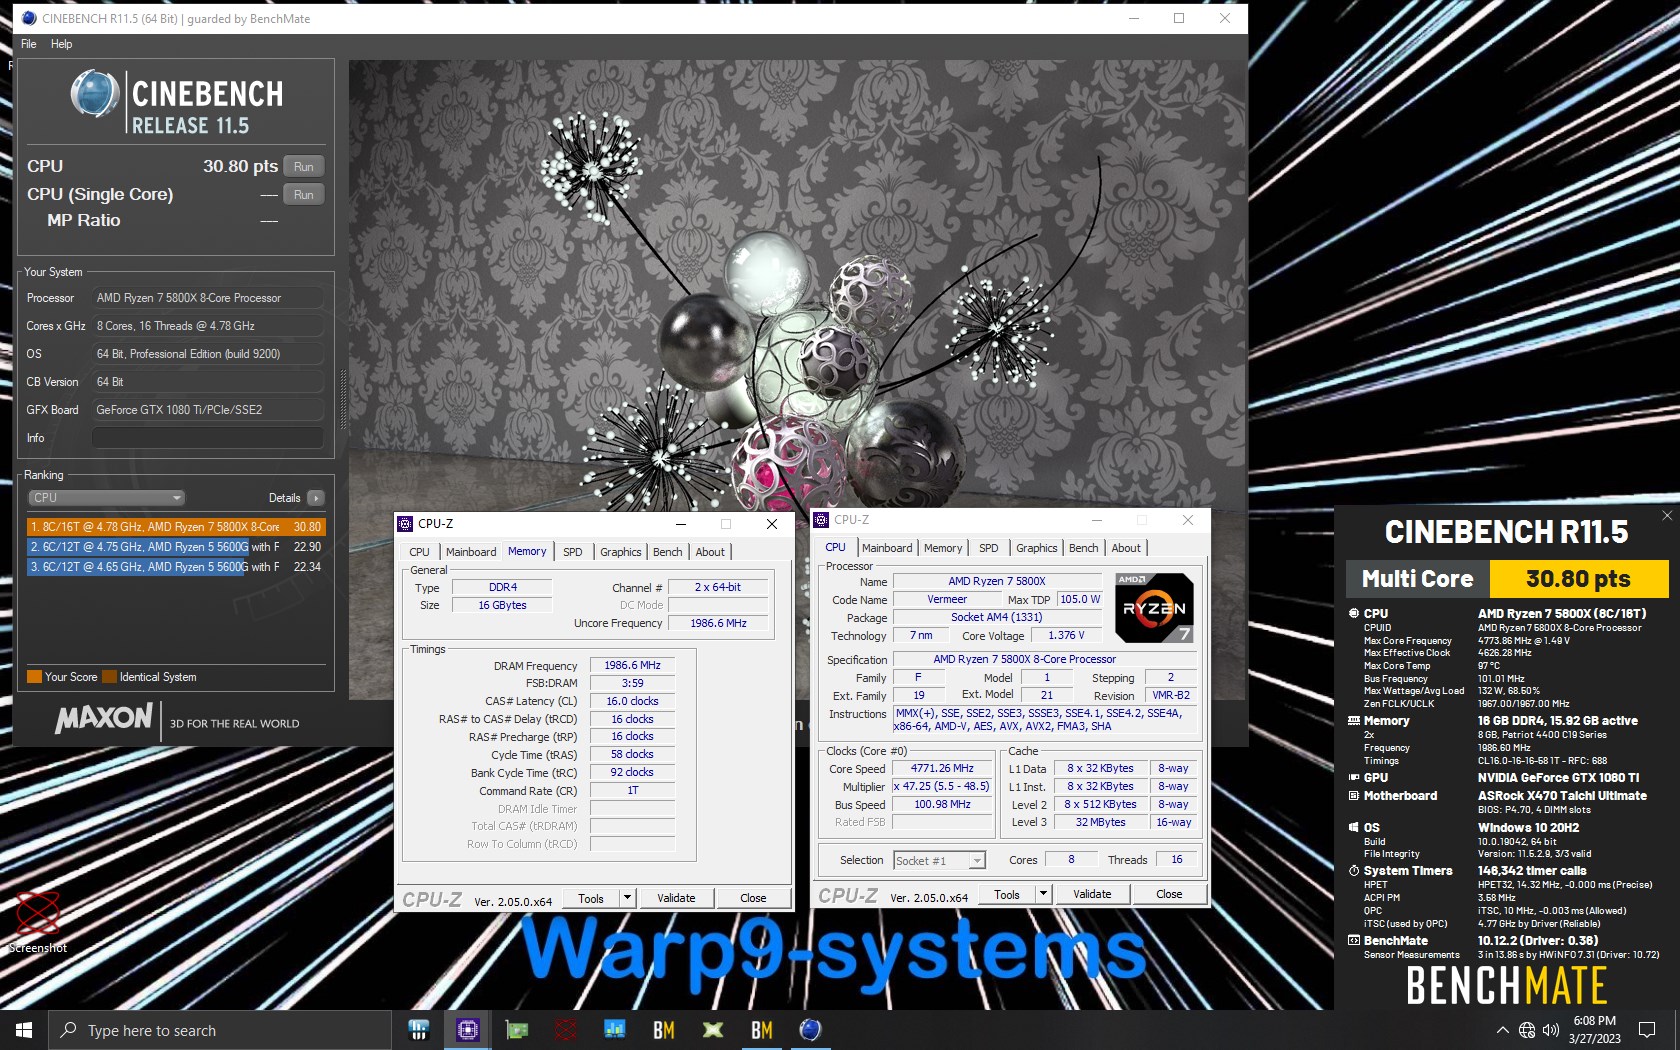Click the System Timers stopwatch icon
This screenshot has width=1680, height=1050.
[1354, 871]
